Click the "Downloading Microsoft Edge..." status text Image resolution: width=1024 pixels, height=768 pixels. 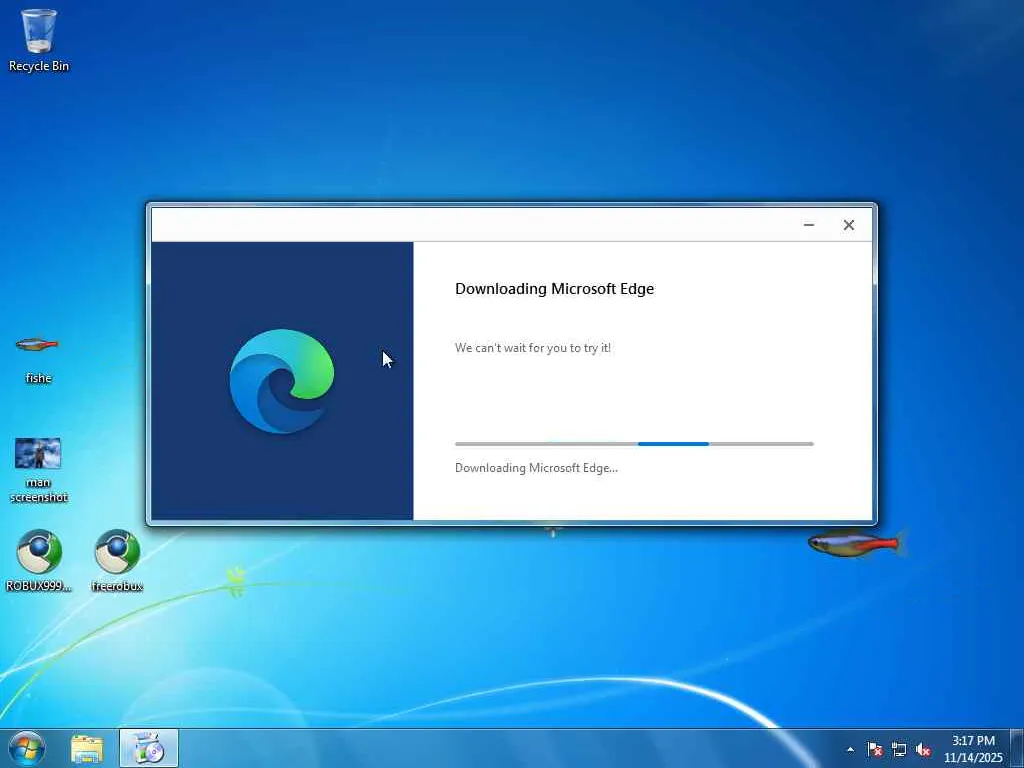coord(536,468)
